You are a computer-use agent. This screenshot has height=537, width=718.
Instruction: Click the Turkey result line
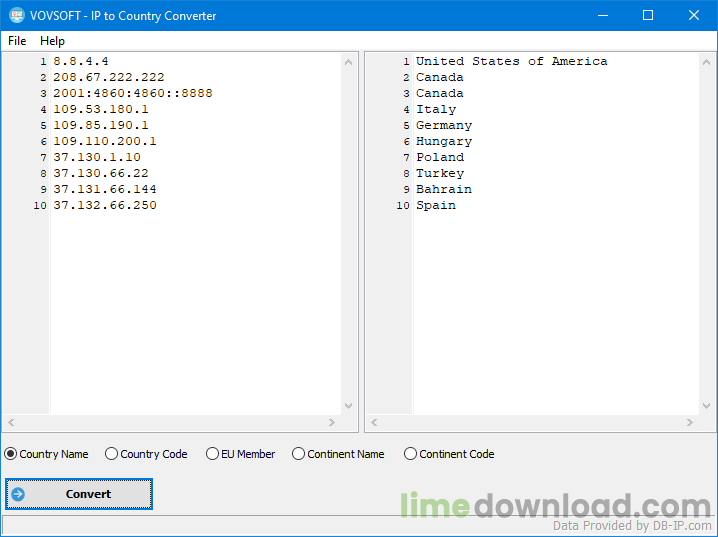[440, 174]
